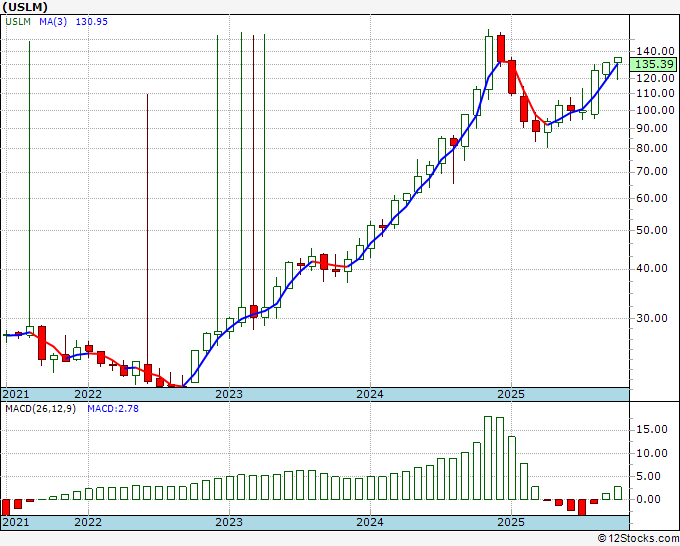The height and width of the screenshot is (546, 680).
Task: Click 2023 on the MACD panel time axis
Action: tap(229, 522)
